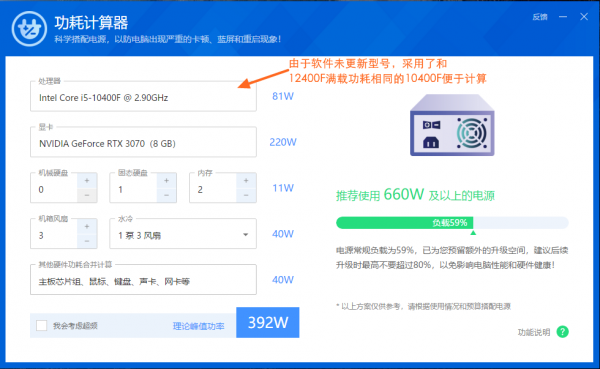Screen dimensions: 600x369
Task: Click the 机械硬盘 value field showing 0
Action: point(54,189)
